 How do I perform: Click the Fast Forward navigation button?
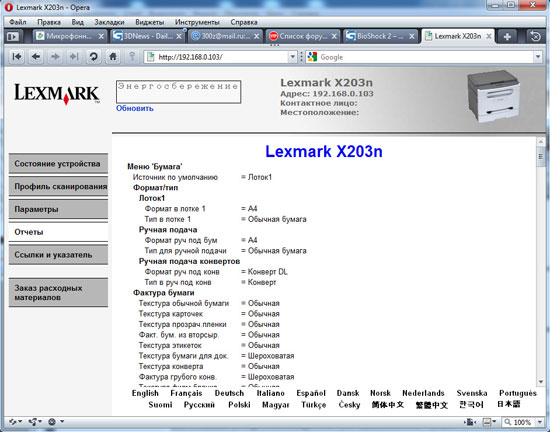pos(74,56)
